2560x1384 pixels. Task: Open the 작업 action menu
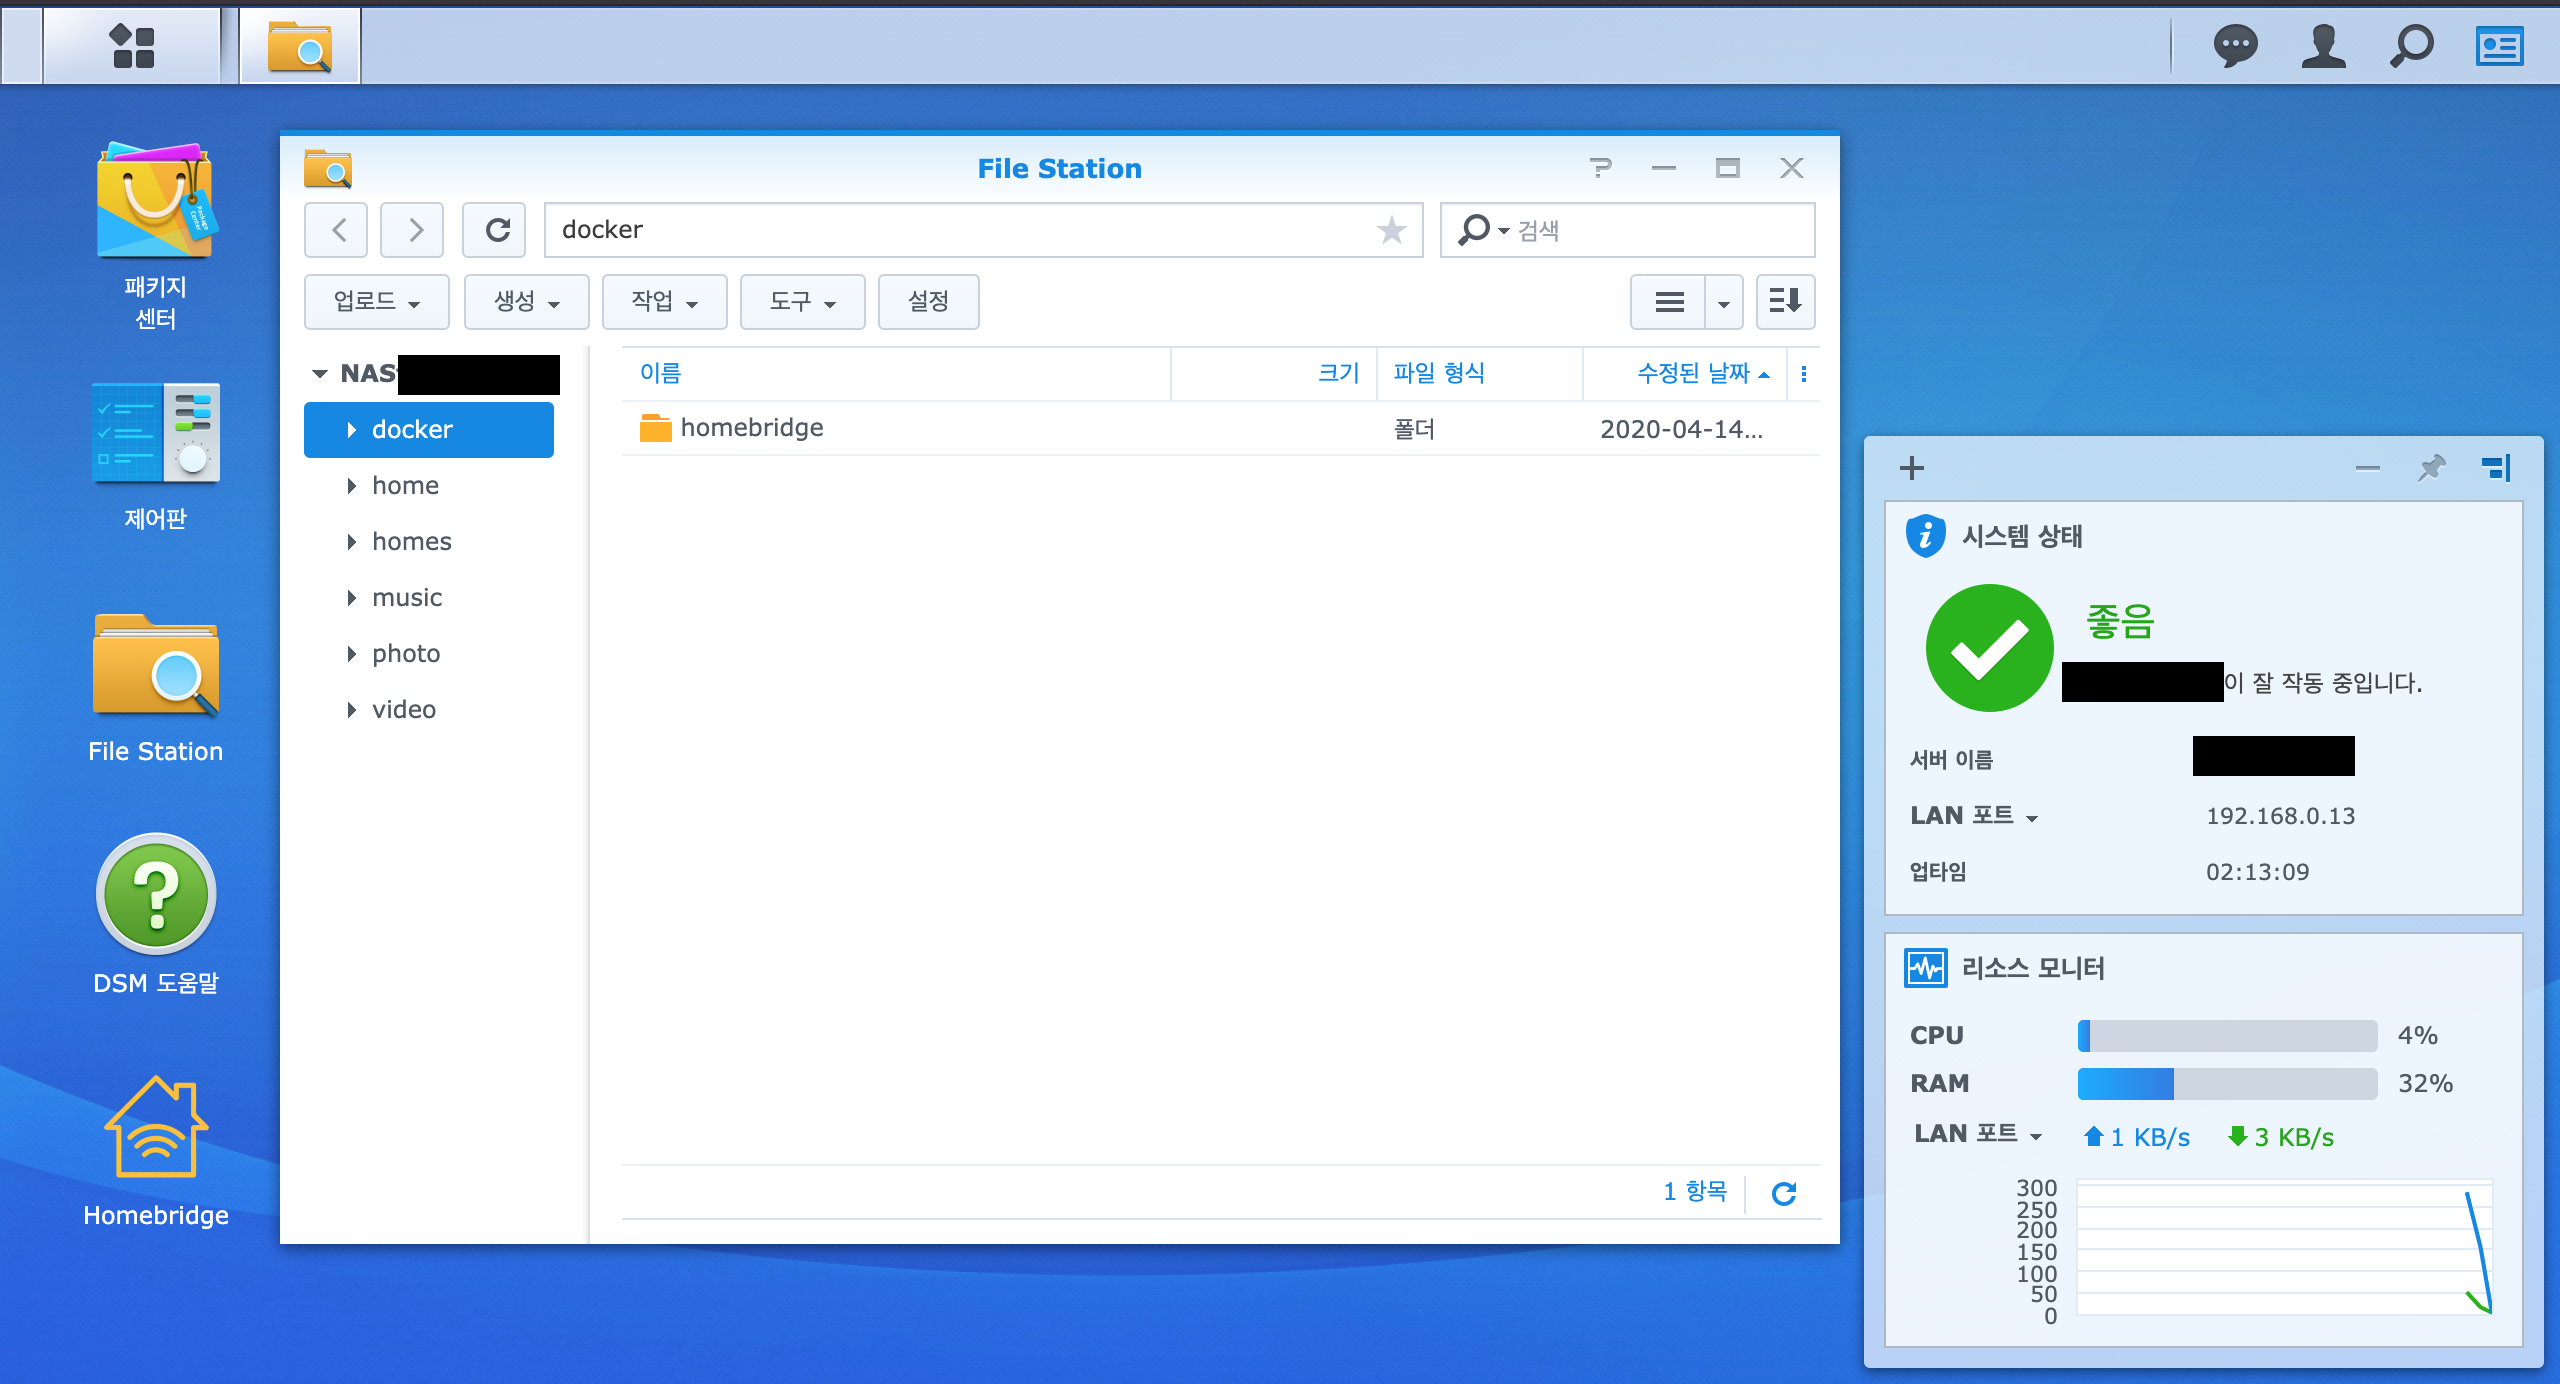pos(664,301)
